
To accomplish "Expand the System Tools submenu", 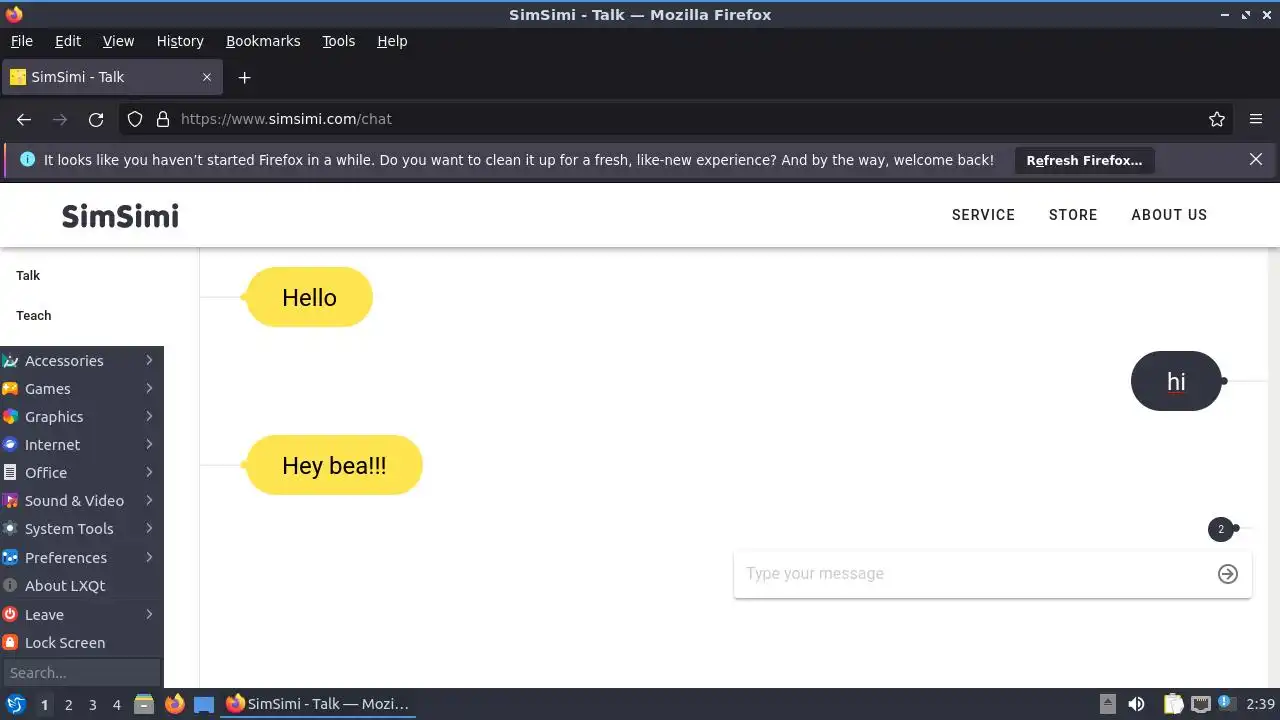I will click(82, 528).
